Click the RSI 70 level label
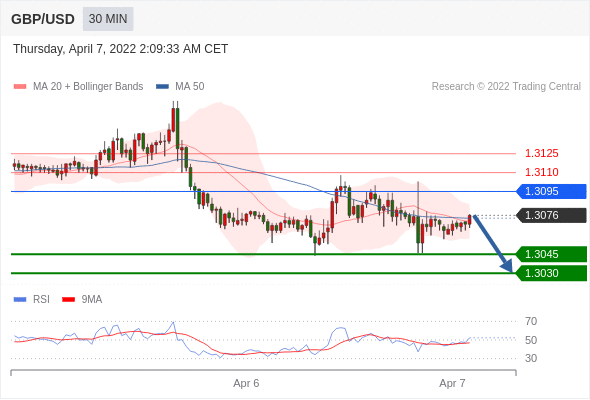 tap(531, 321)
